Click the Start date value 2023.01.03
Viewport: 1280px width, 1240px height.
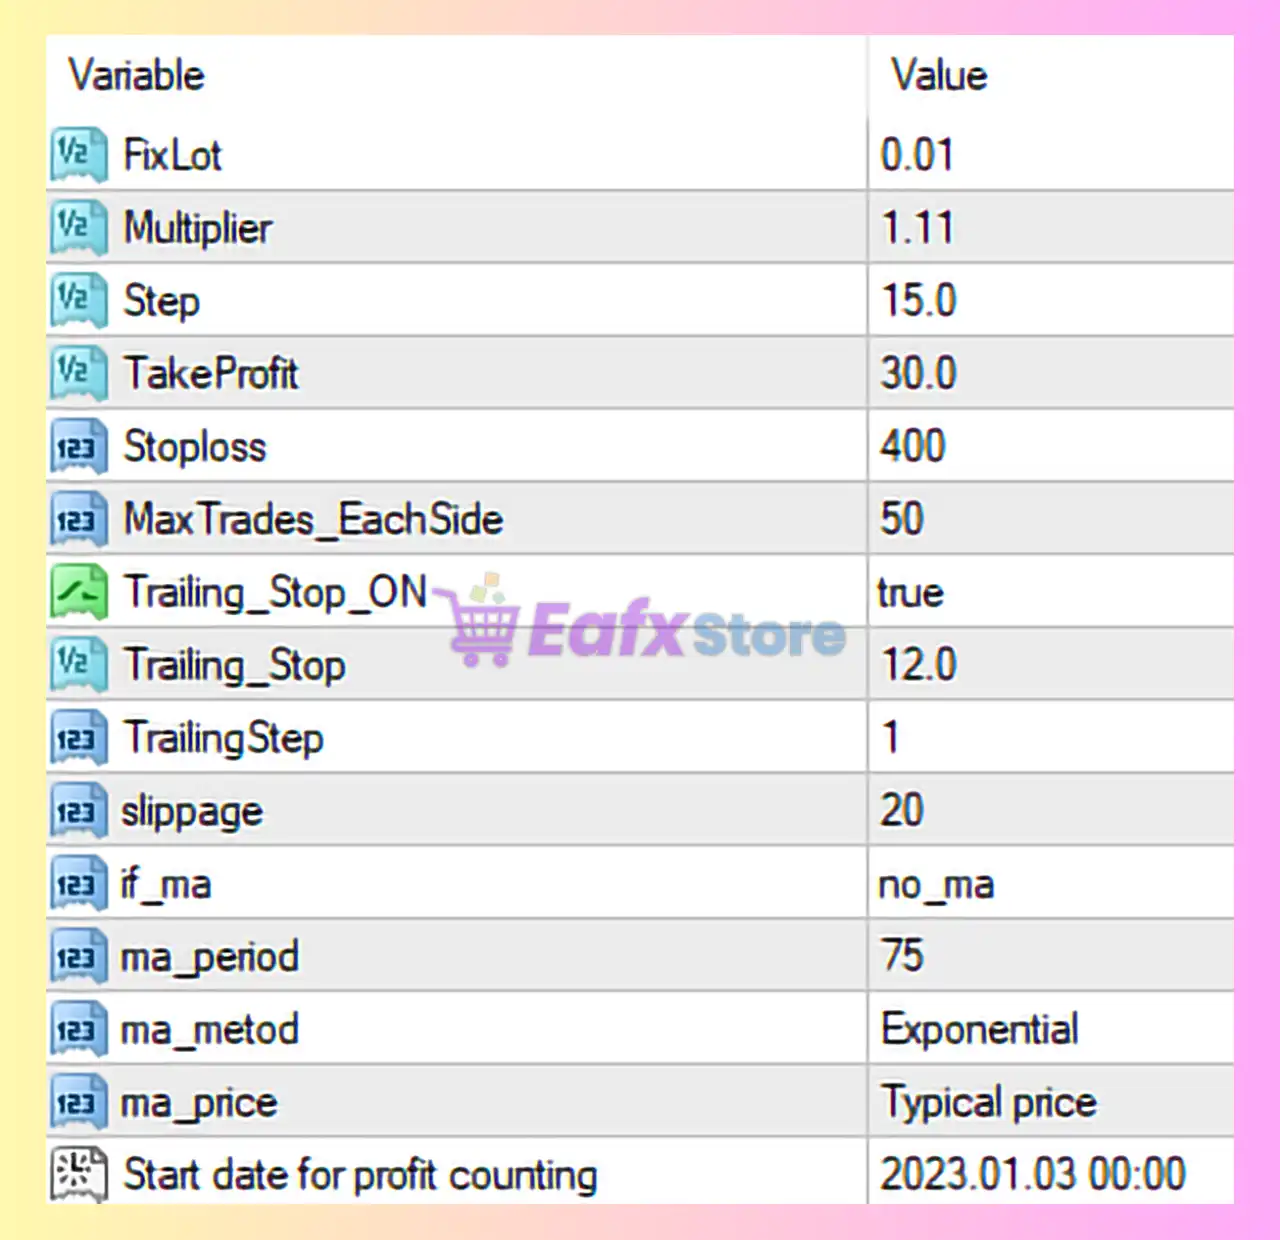click(1032, 1174)
